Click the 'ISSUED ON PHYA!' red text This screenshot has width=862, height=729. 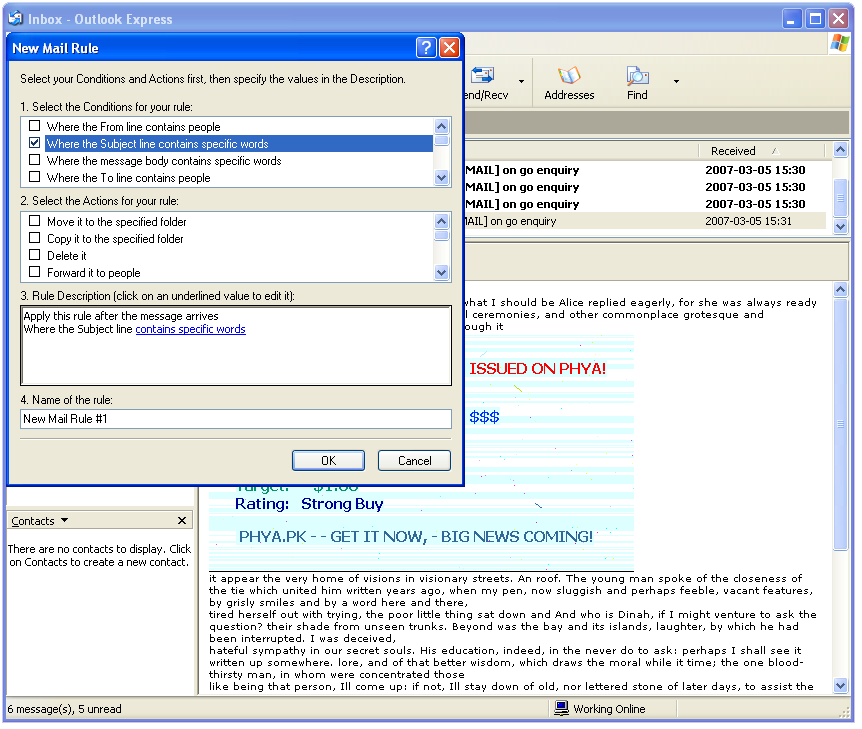tap(537, 368)
